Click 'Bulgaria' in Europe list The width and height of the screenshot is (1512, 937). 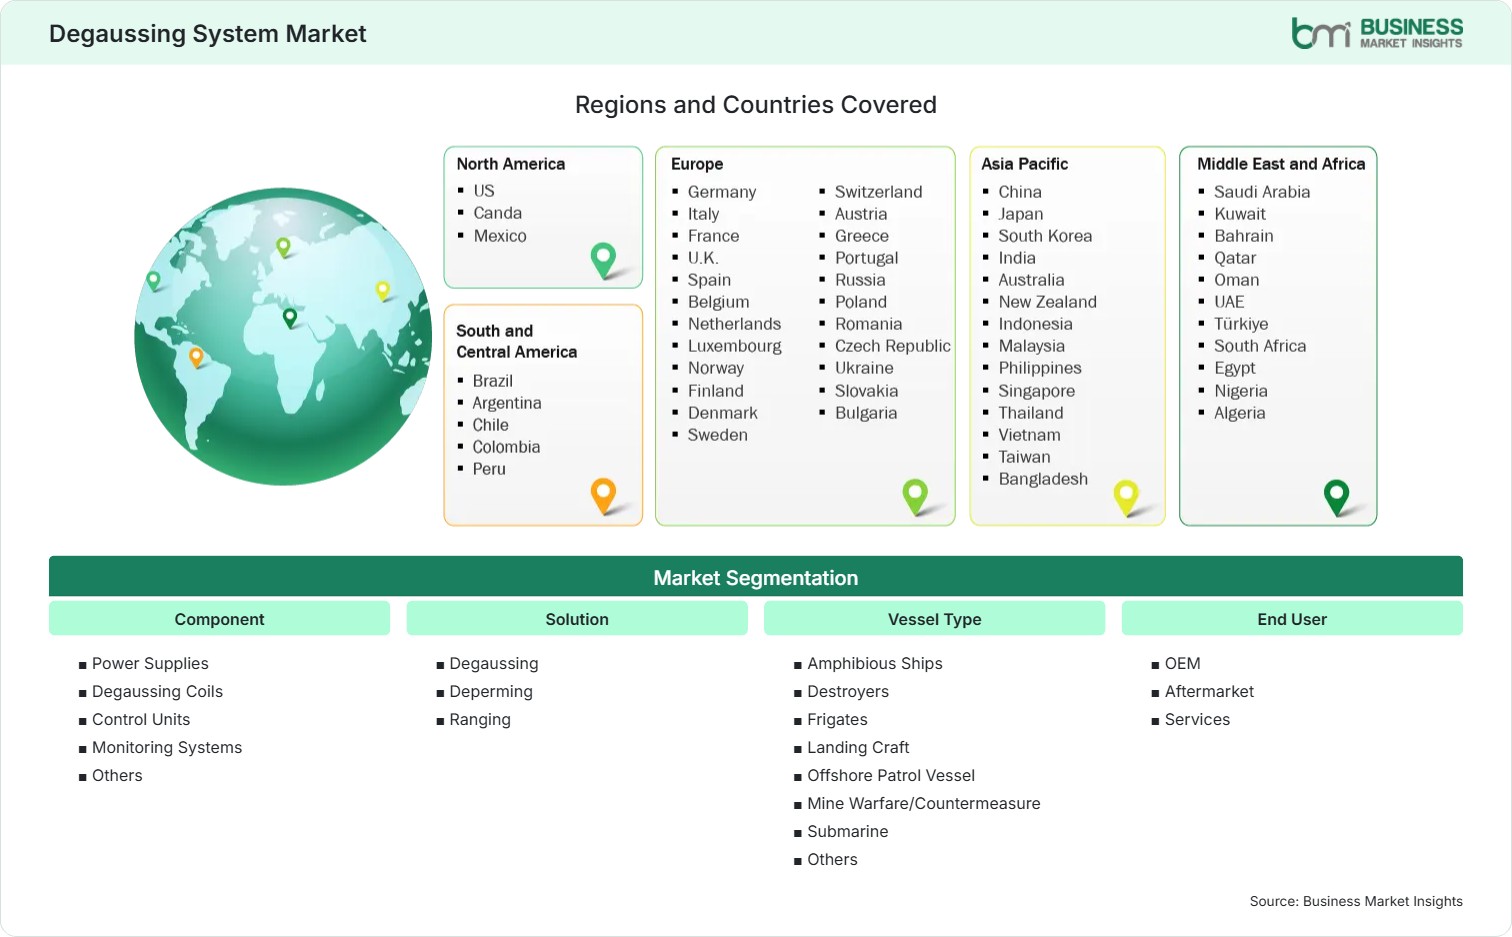866,413
